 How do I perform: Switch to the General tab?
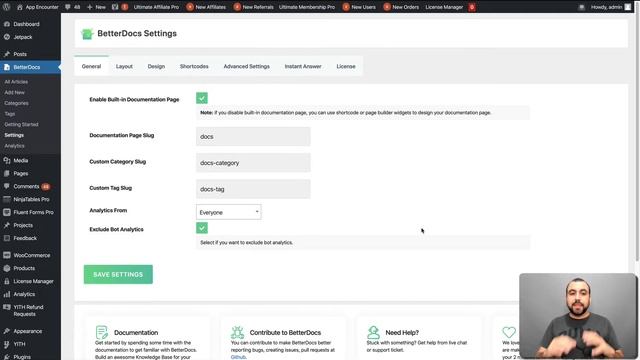click(91, 66)
